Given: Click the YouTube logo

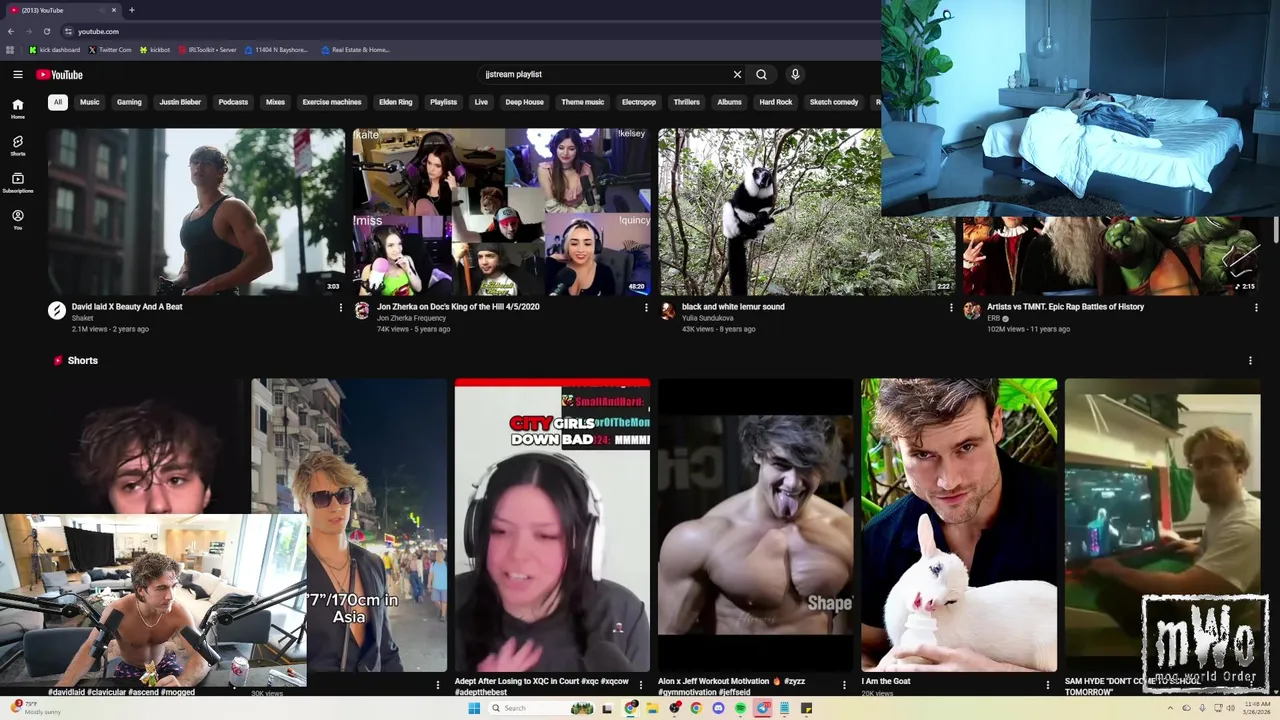Looking at the screenshot, I should [x=60, y=74].
